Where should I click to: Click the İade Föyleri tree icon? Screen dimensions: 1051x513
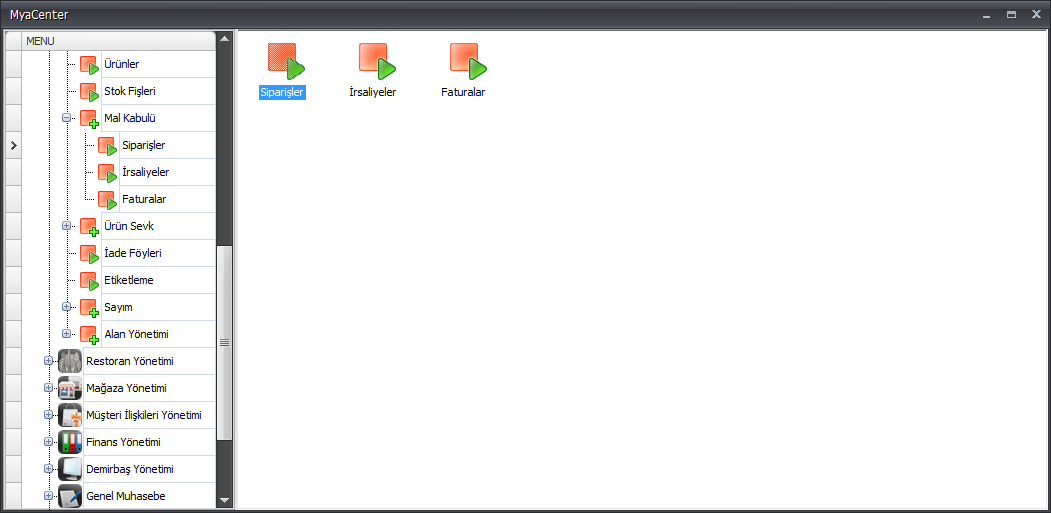pyautogui.click(x=90, y=254)
